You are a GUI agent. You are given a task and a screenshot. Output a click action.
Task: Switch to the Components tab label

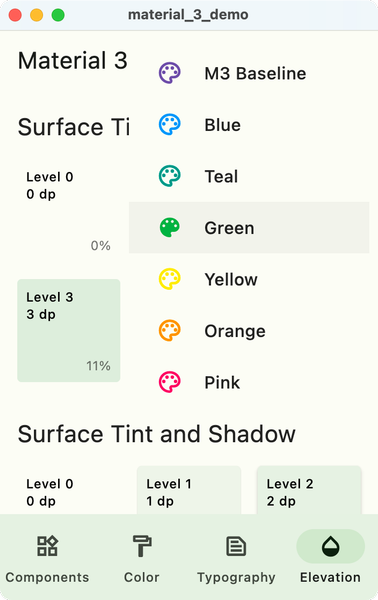click(47, 577)
